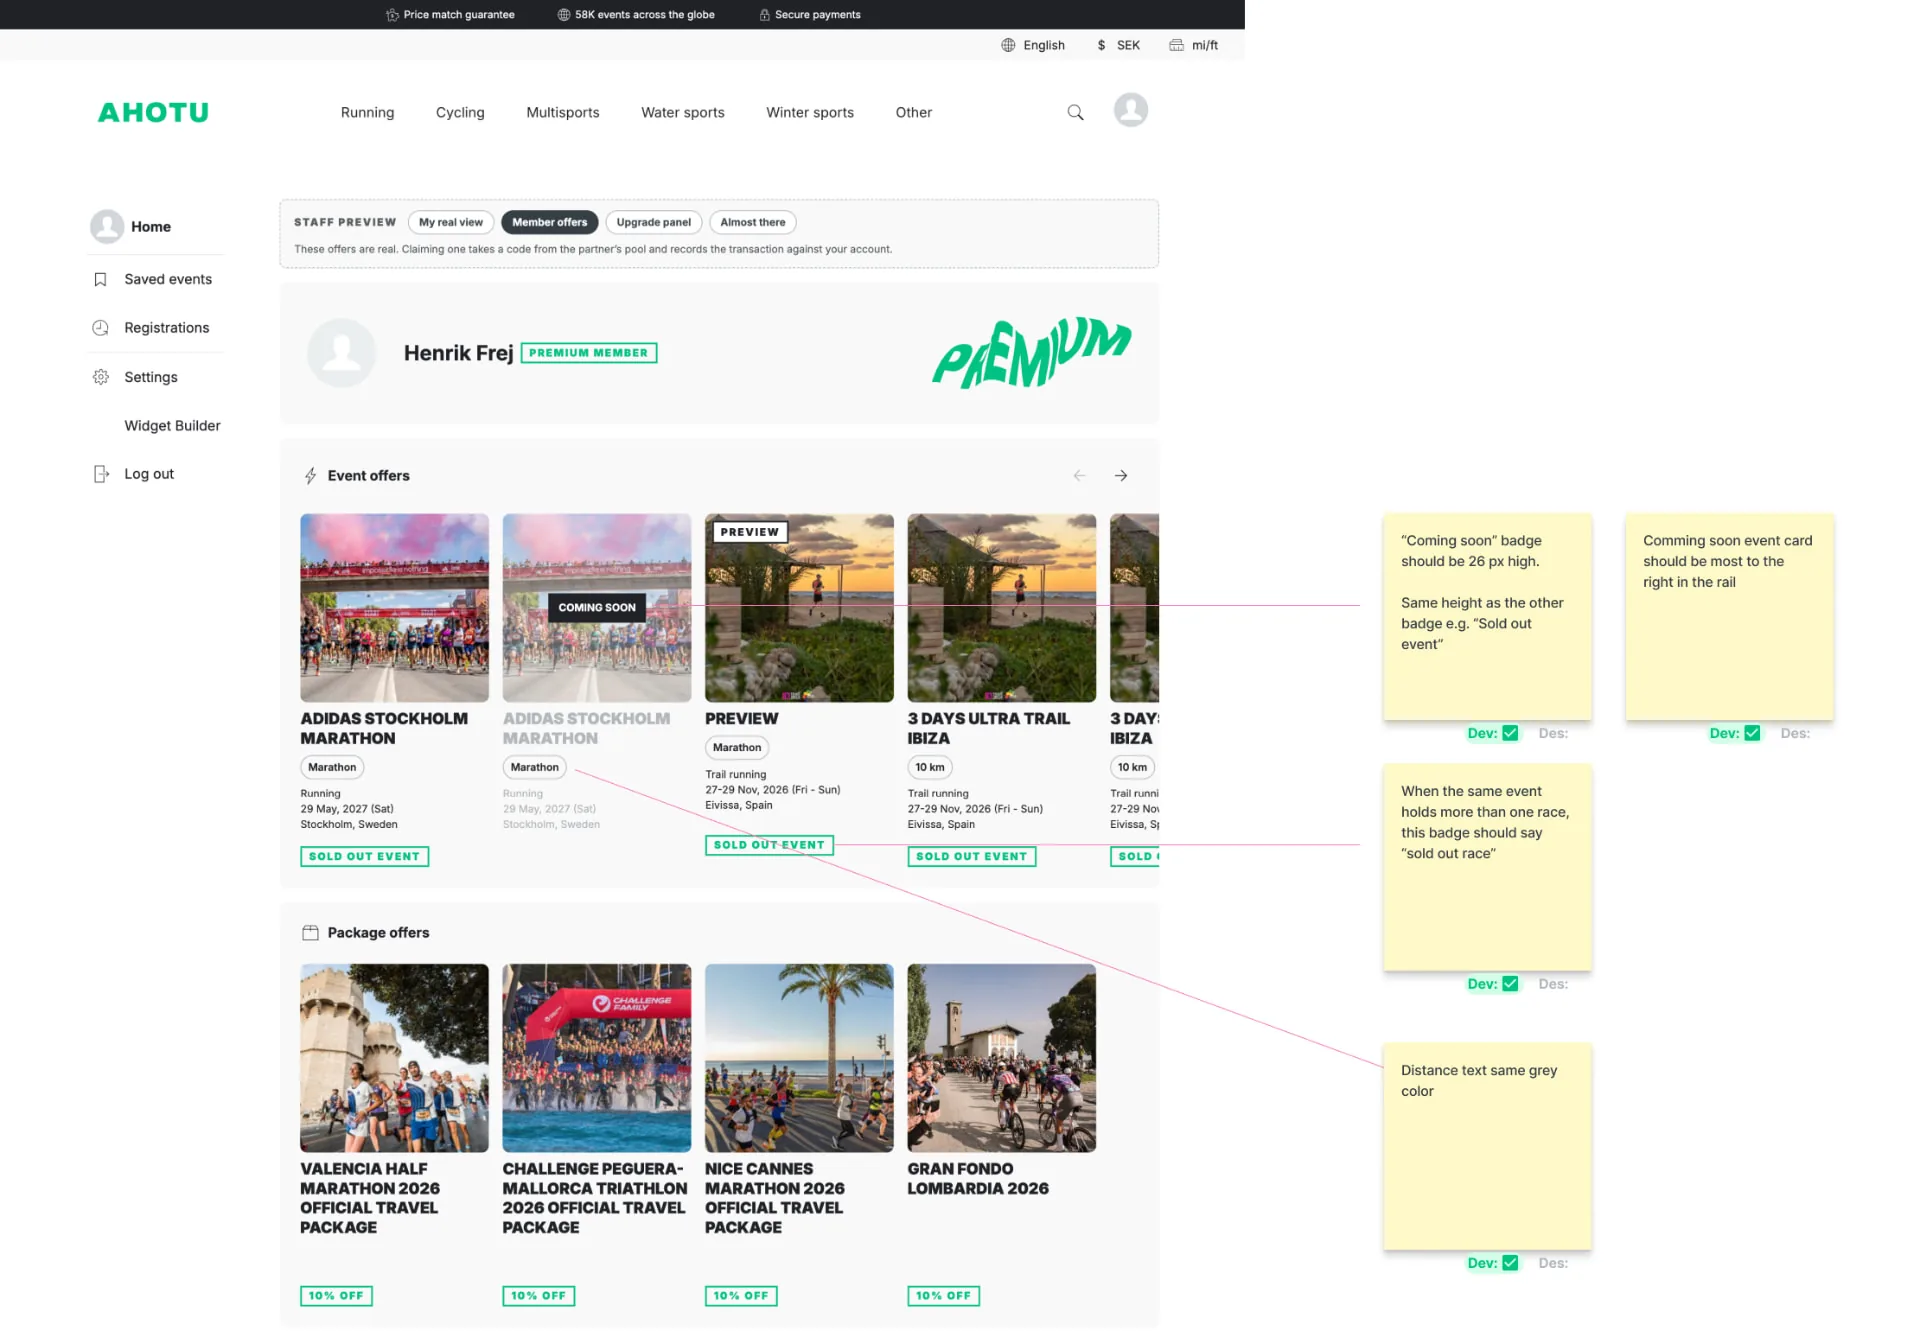Screen dimensions: 1920x1331
Task: Click the dollar icon beside SEK
Action: [x=1101, y=45]
